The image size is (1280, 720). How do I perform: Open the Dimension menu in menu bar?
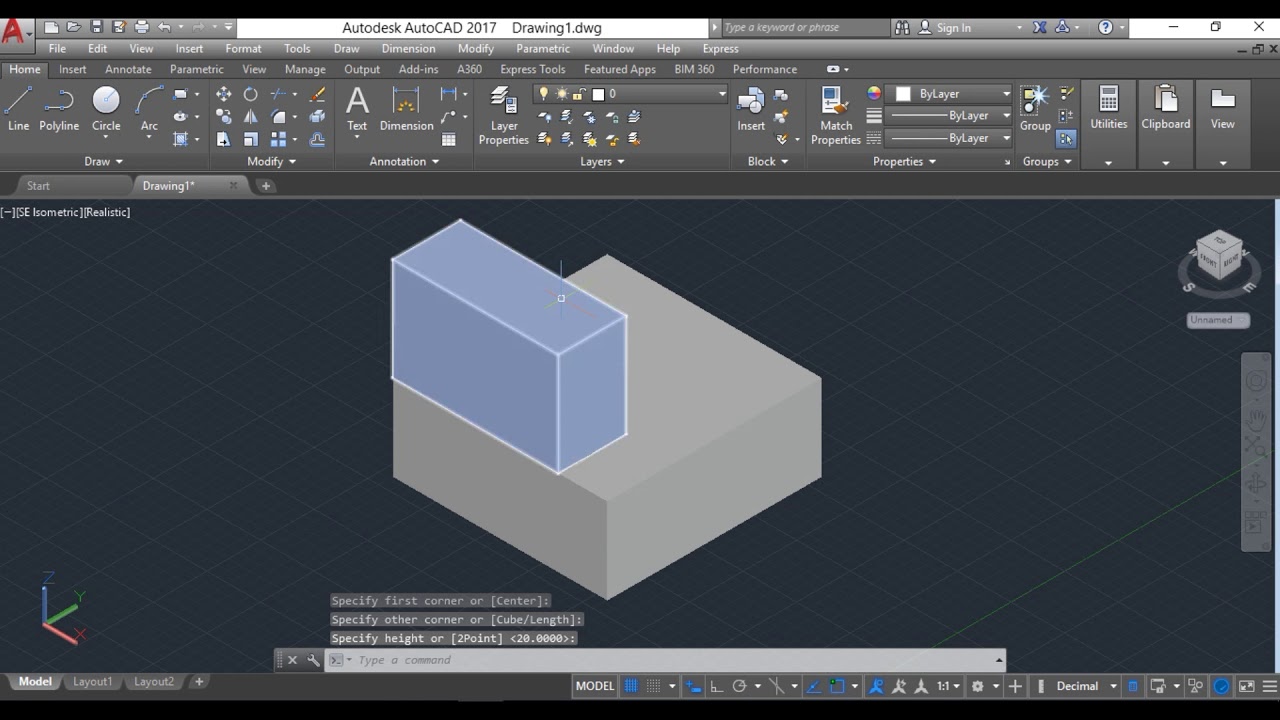pos(408,48)
